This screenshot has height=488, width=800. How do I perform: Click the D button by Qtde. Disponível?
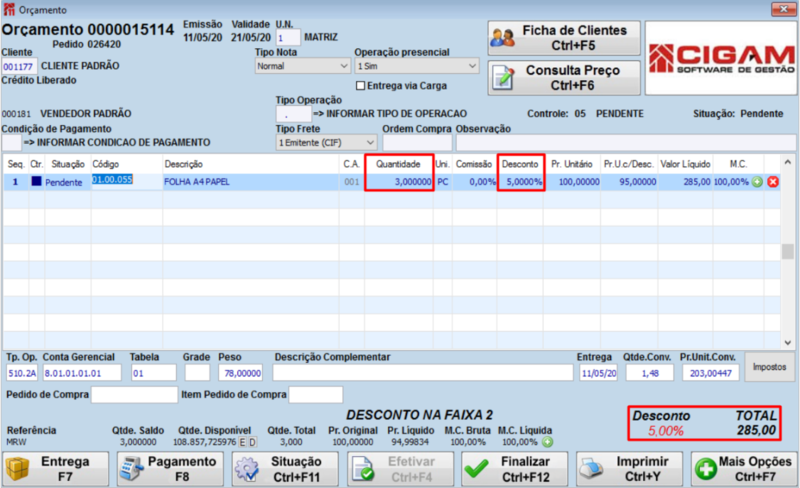point(252,443)
